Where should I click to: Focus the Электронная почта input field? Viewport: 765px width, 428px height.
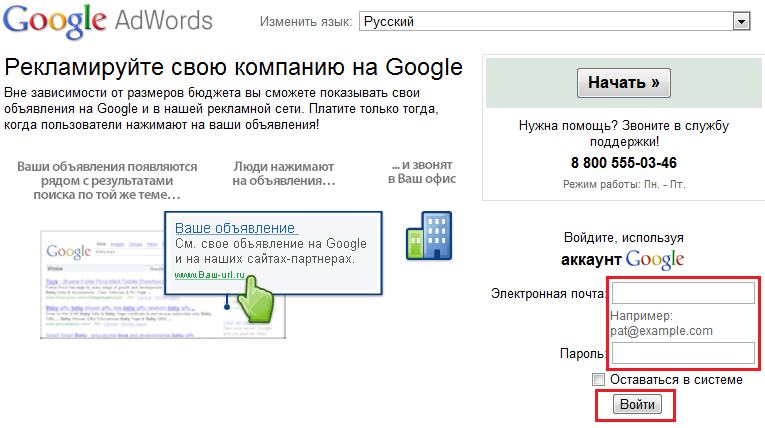pos(683,293)
